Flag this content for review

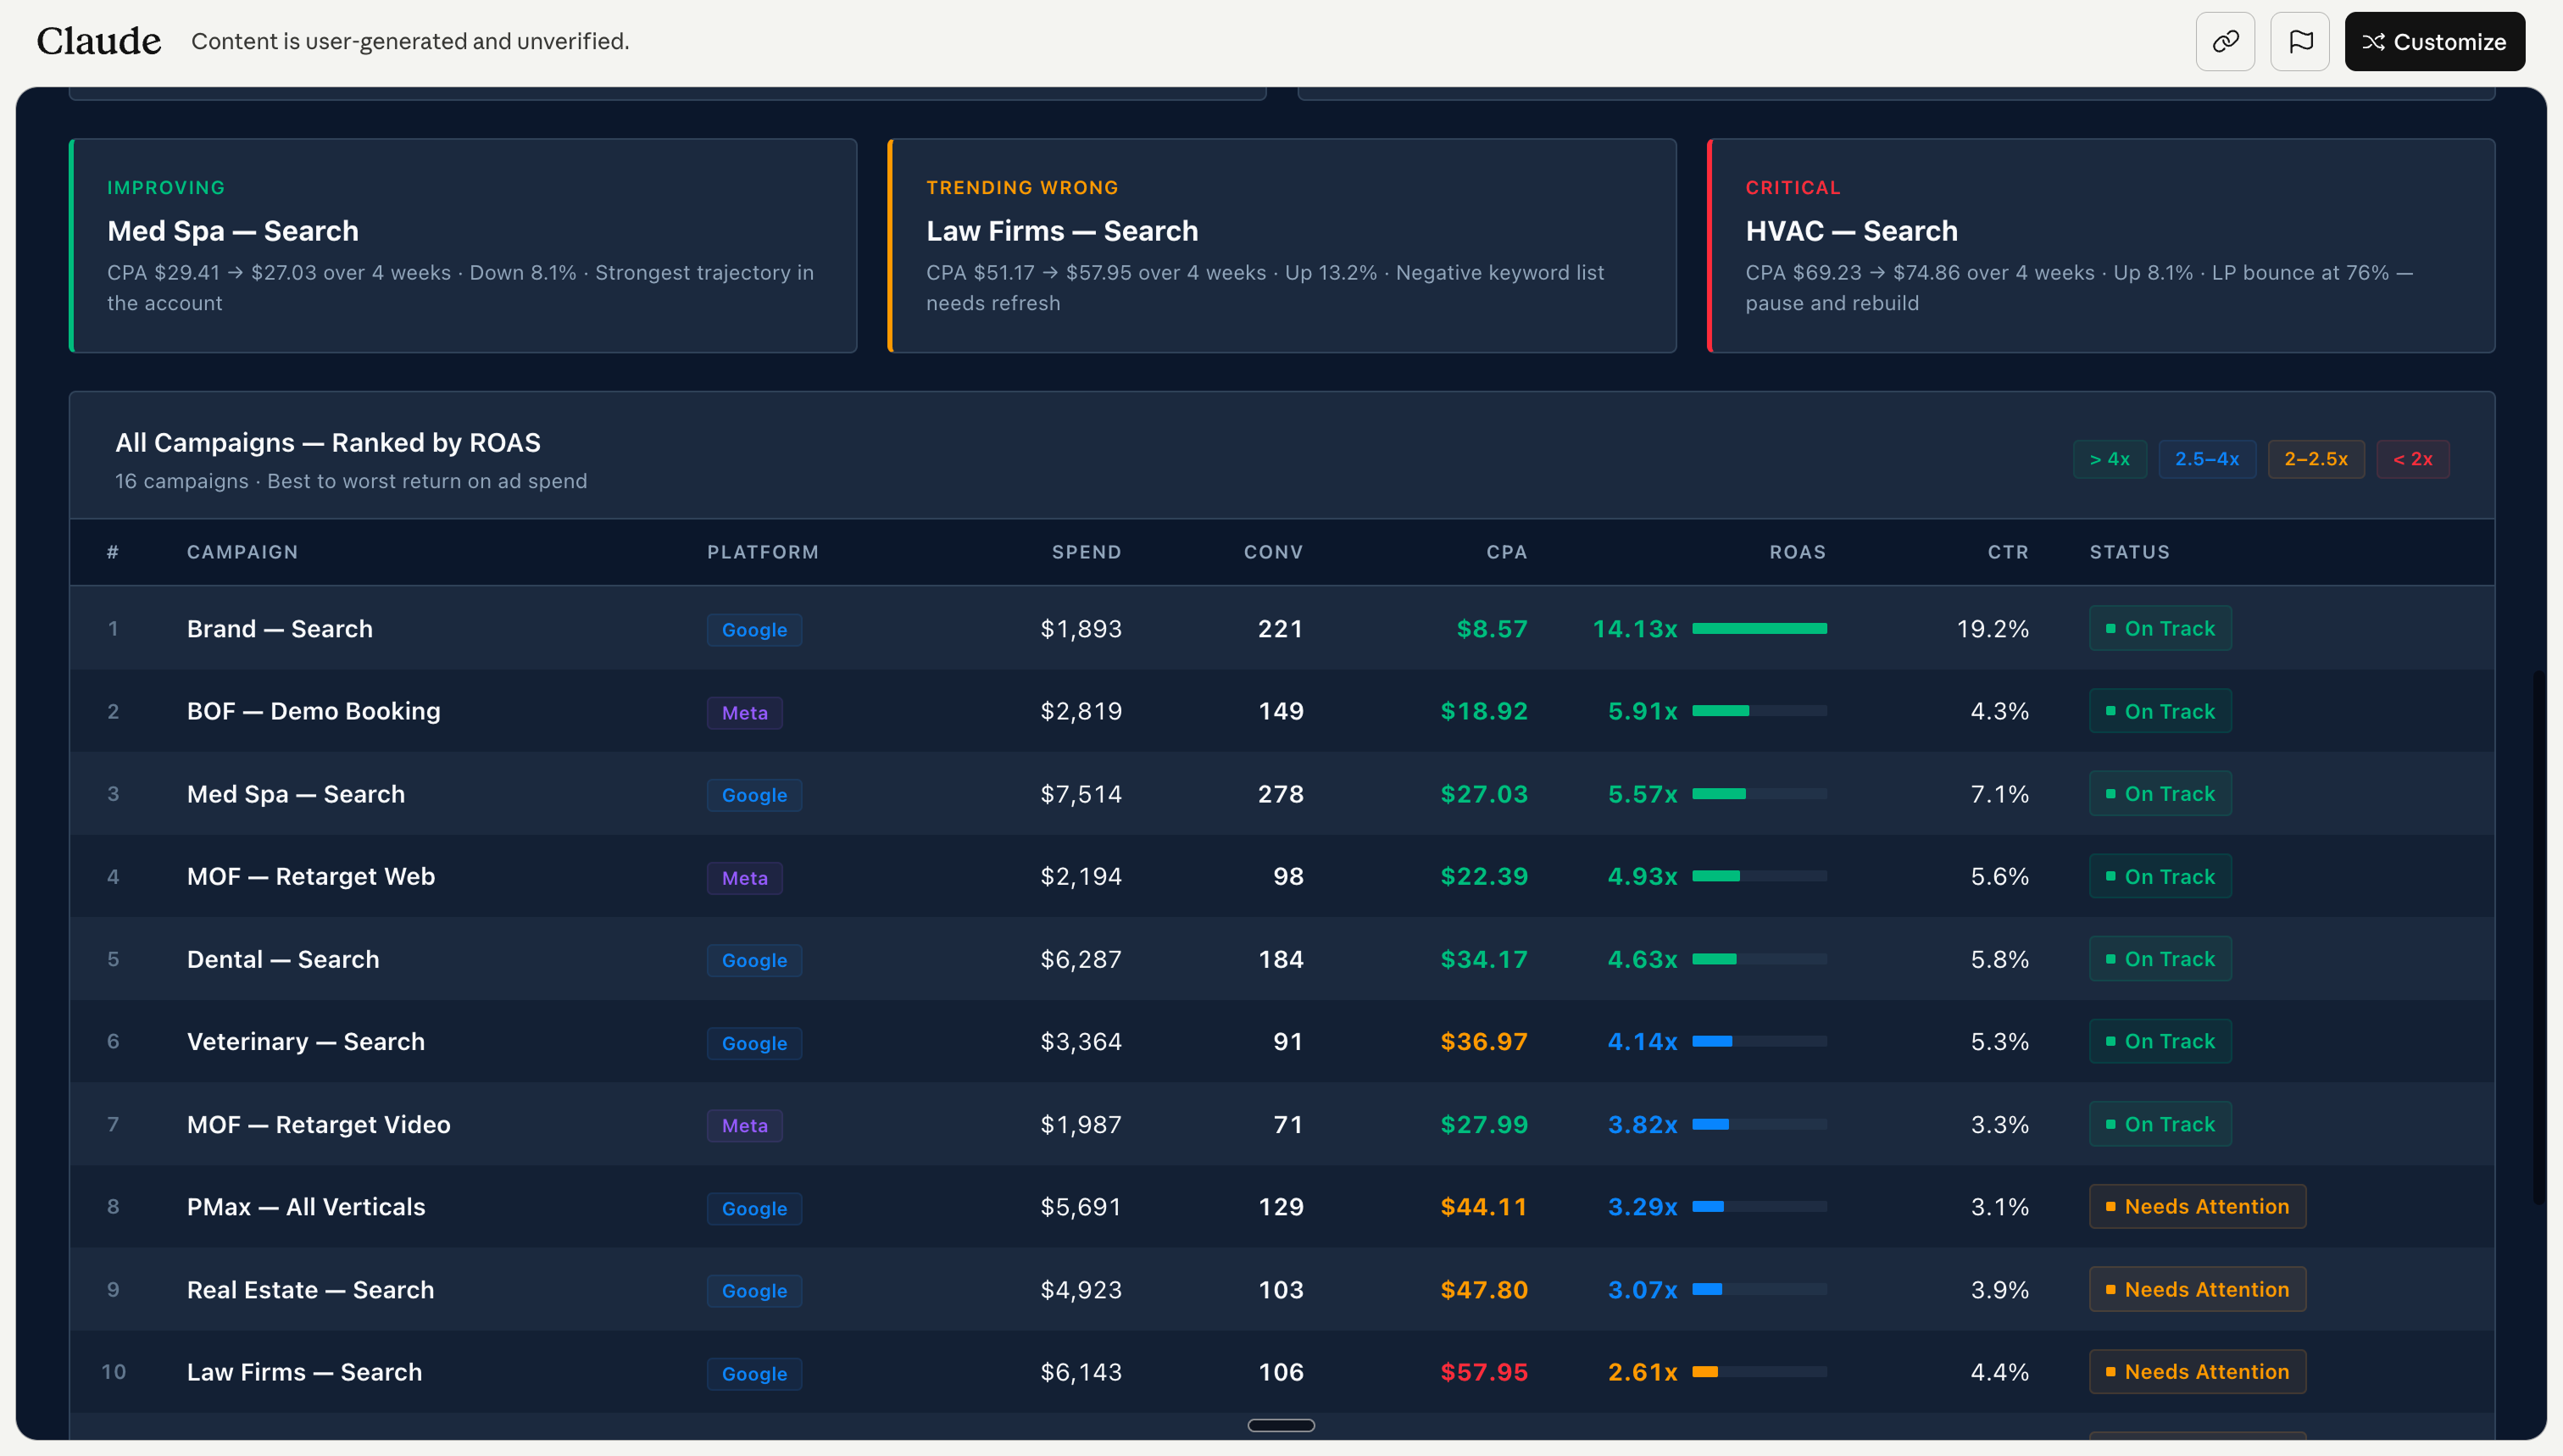2300,41
